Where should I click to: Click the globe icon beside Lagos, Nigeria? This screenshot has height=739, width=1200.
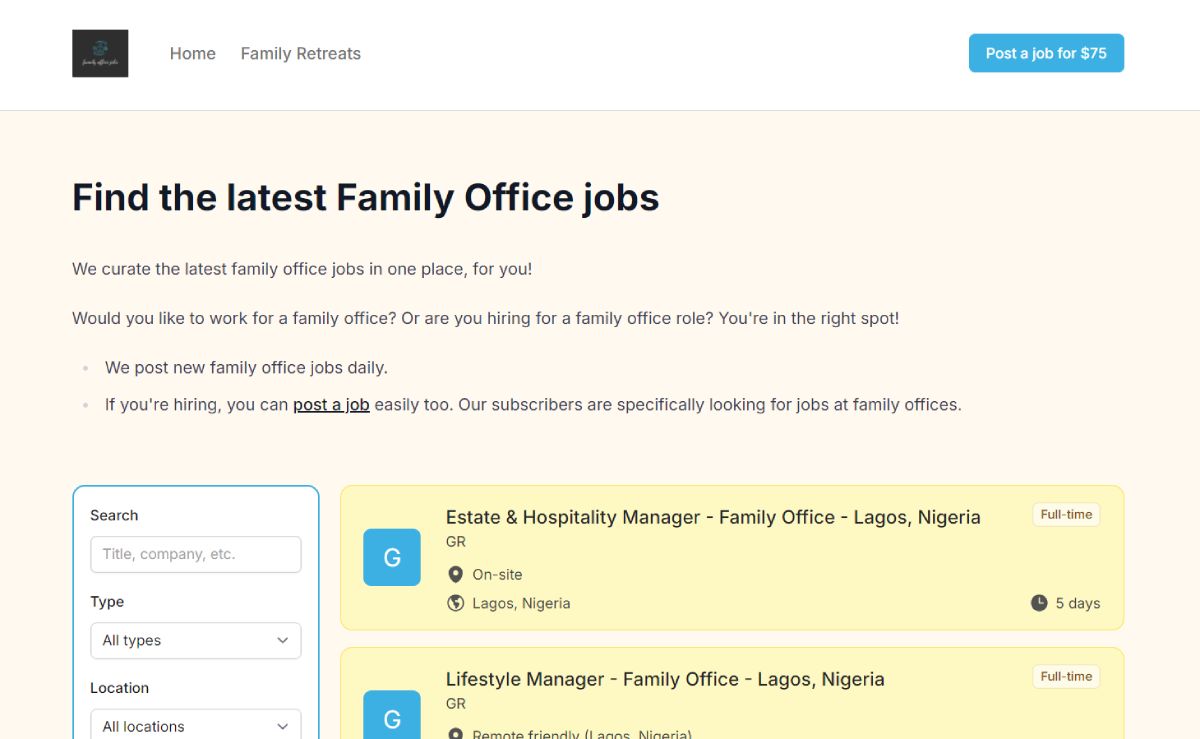click(456, 603)
